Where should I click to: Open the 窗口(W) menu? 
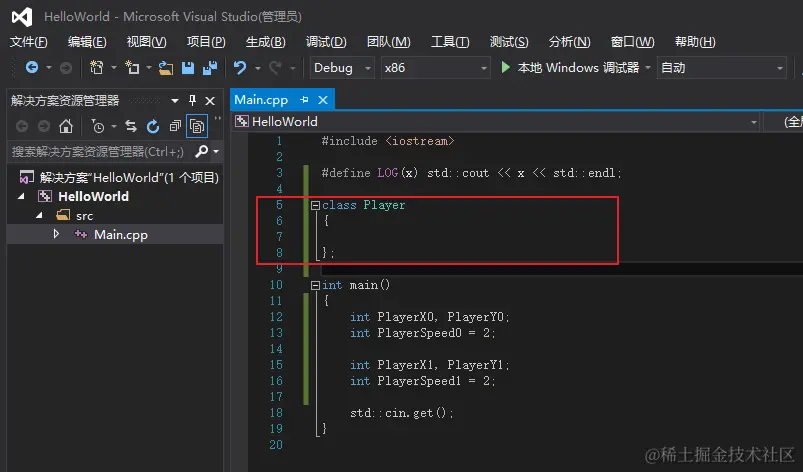632,41
